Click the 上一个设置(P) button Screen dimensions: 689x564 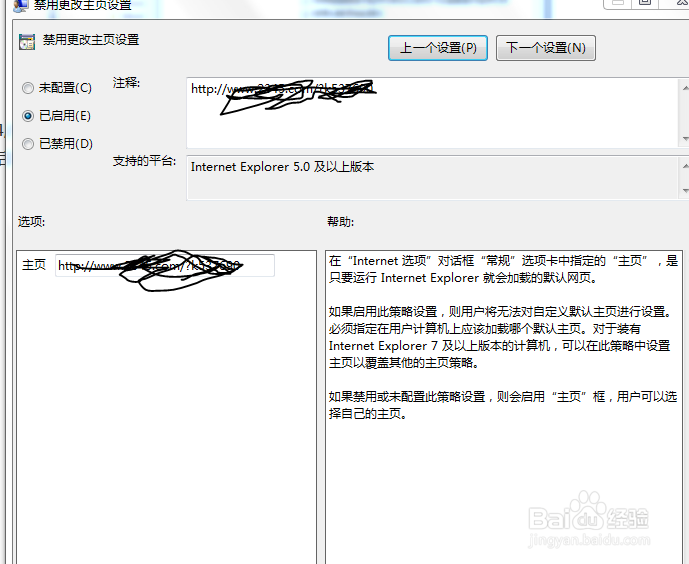438,48
